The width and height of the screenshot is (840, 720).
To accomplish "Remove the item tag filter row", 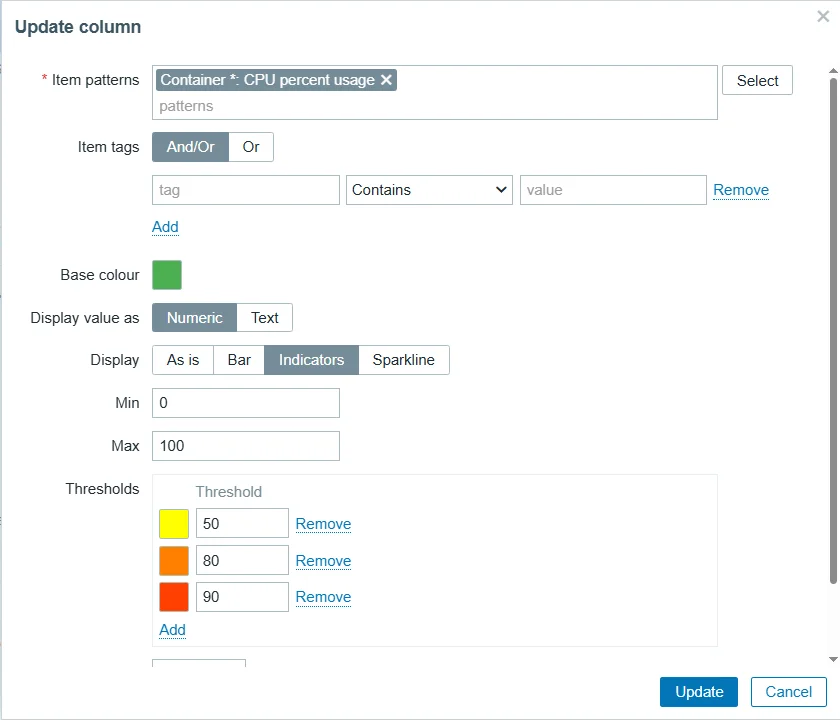I will click(x=740, y=190).
